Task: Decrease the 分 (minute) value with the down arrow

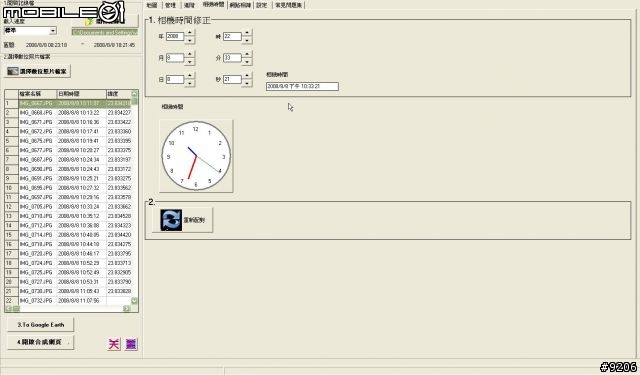Action: point(247,62)
